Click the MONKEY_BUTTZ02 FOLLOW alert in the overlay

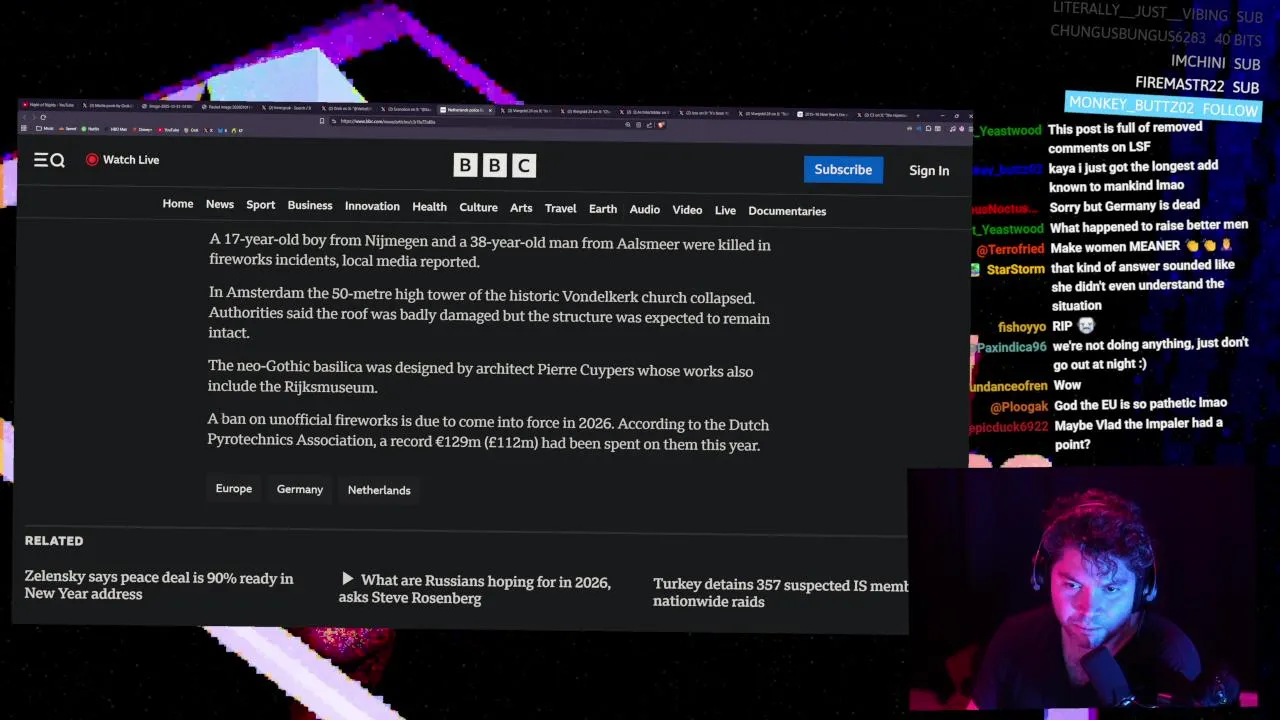click(1163, 106)
